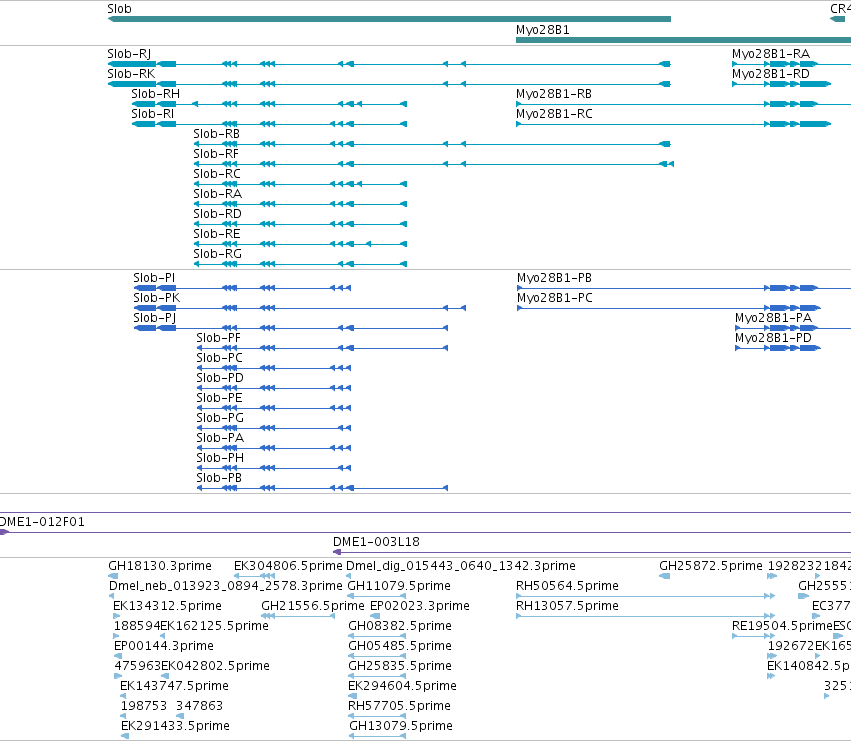Click the Myo28B1-PD protein label
Viewport: 851px width, 741px height.
(773, 338)
